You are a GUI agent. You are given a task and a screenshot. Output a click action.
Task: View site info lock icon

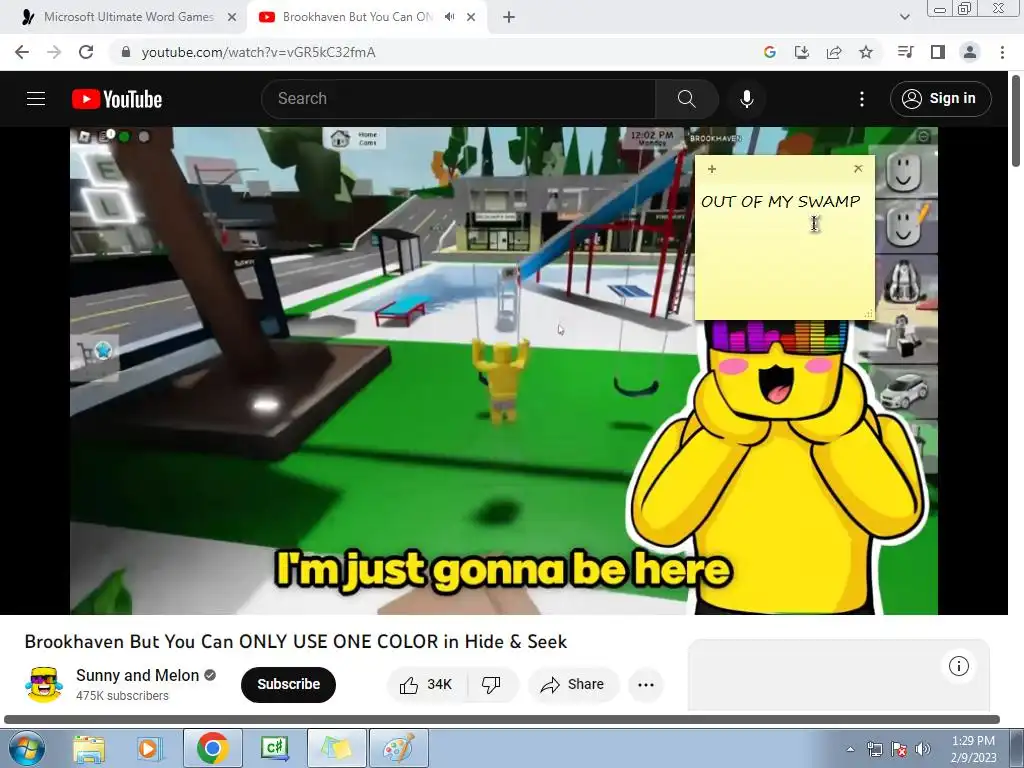pos(126,52)
